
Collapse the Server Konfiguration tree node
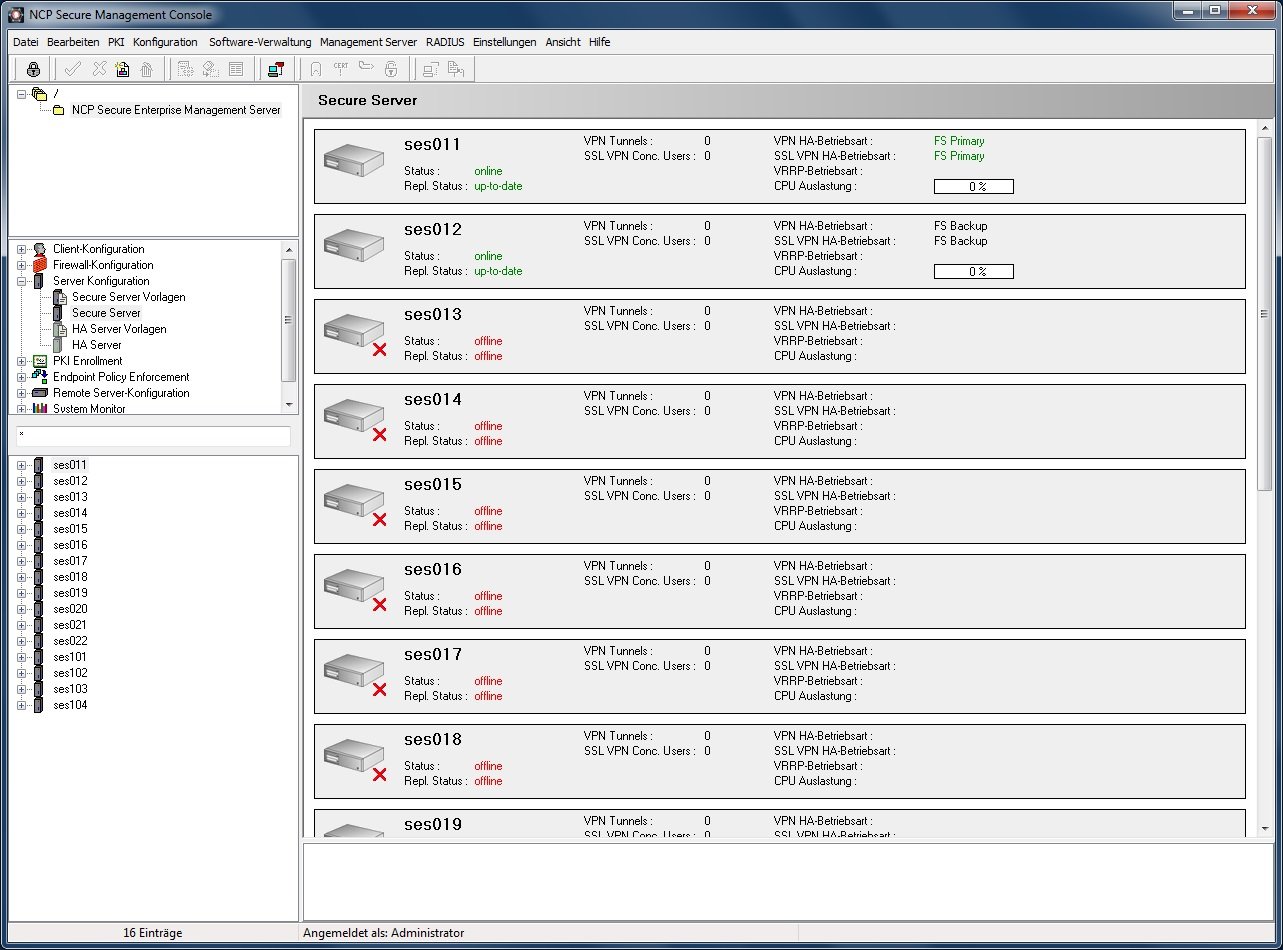(21, 281)
